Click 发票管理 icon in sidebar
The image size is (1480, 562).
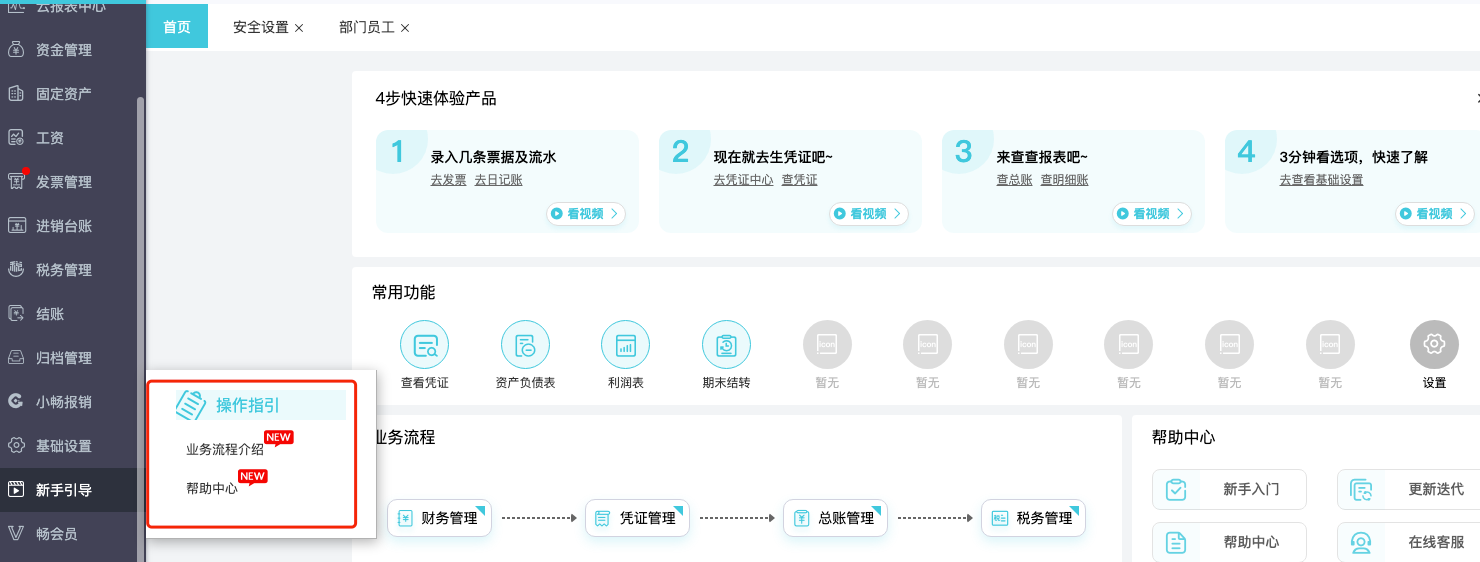pyautogui.click(x=17, y=181)
